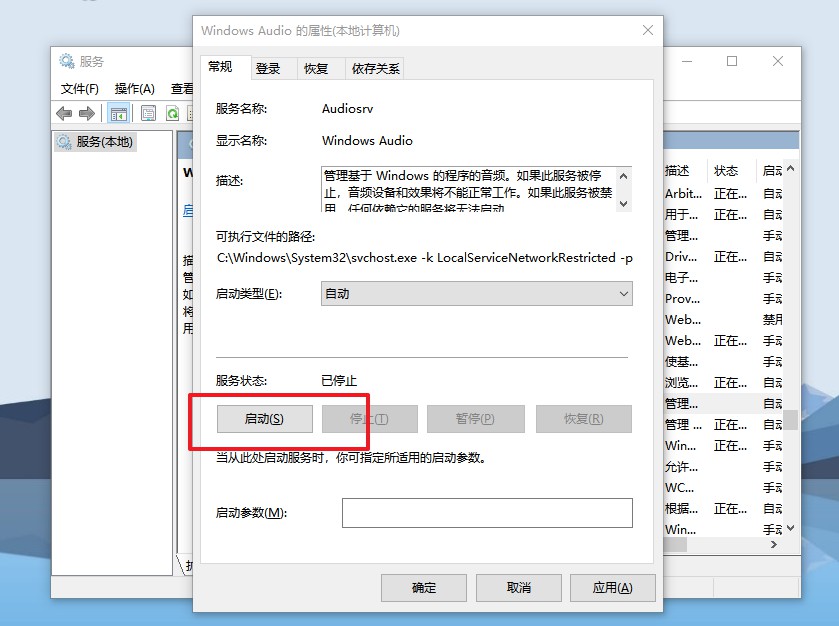Click horizontal scrollbar right arrow in Services
The image size is (839, 626).
coord(774,545)
